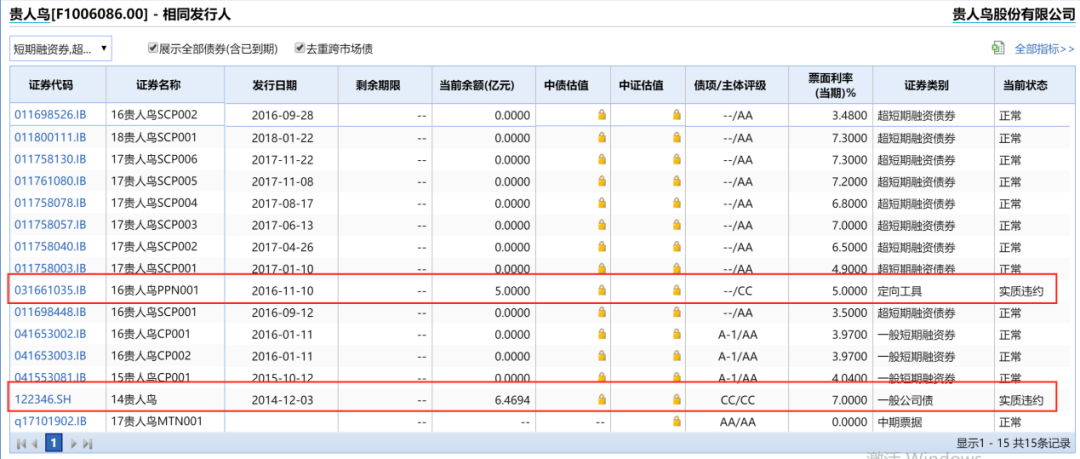Click the 贵人鸟股份有限公司 company link
The image size is (1080, 459).
tap(1014, 14)
